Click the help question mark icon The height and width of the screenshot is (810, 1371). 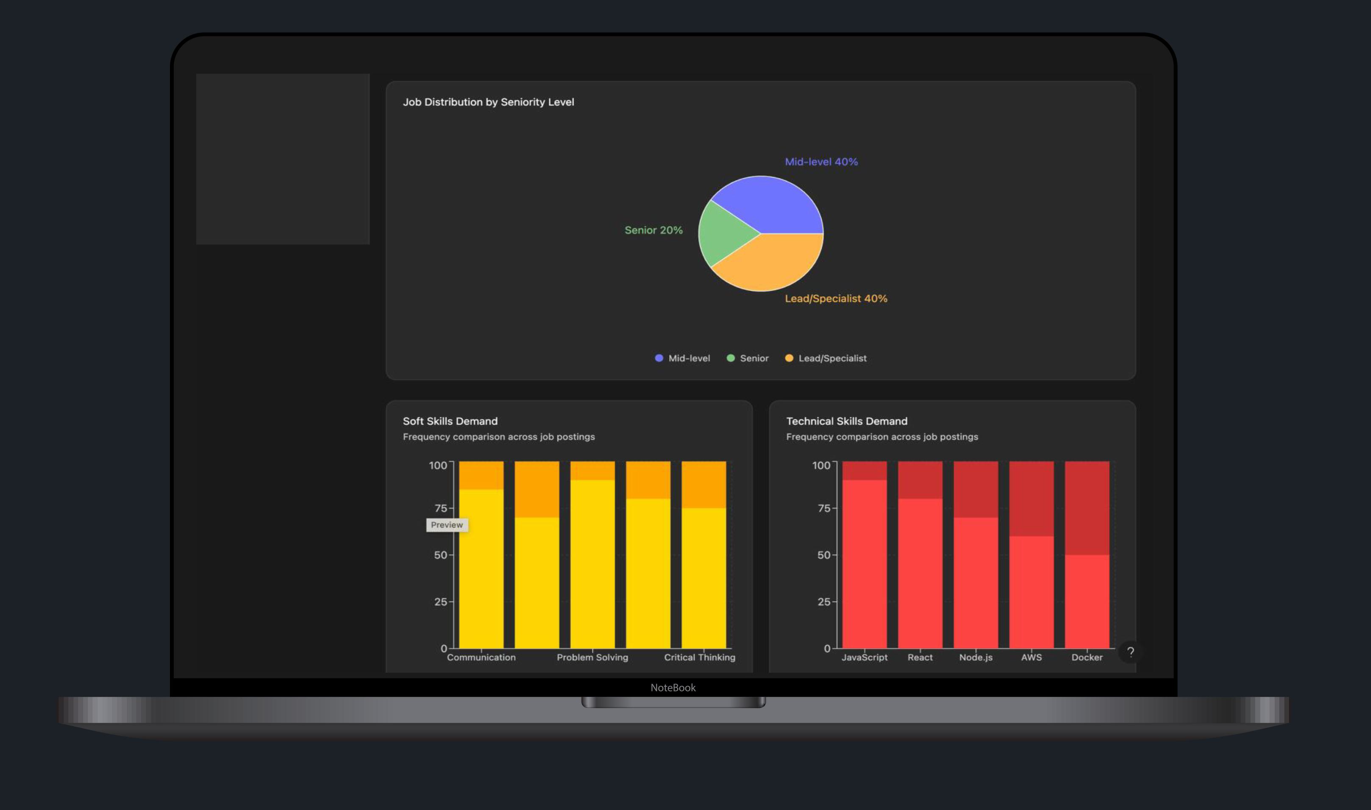coord(1130,652)
